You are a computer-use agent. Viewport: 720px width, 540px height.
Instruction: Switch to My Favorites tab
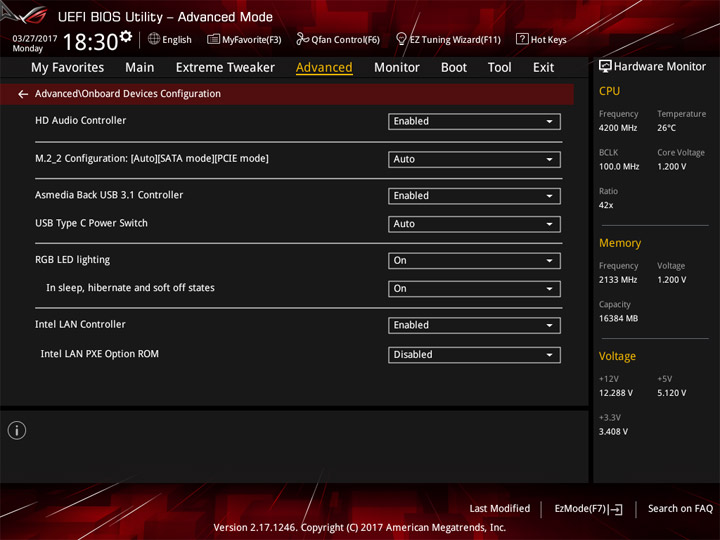pos(68,68)
